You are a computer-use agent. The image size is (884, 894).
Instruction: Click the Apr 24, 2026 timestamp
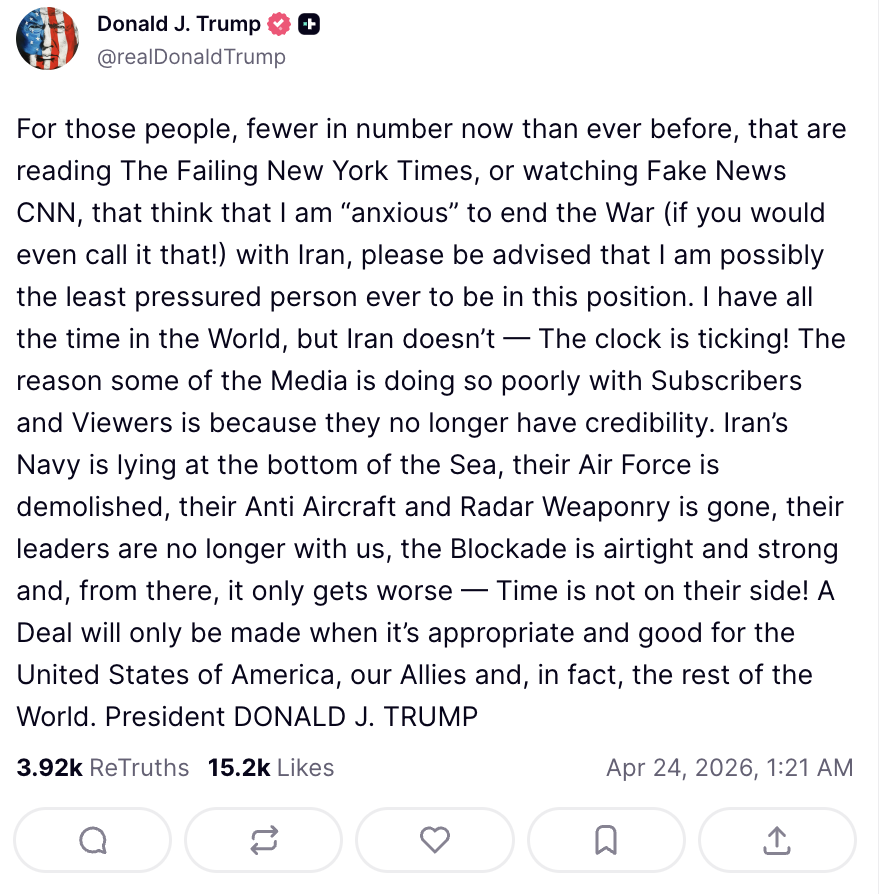[x=729, y=768]
